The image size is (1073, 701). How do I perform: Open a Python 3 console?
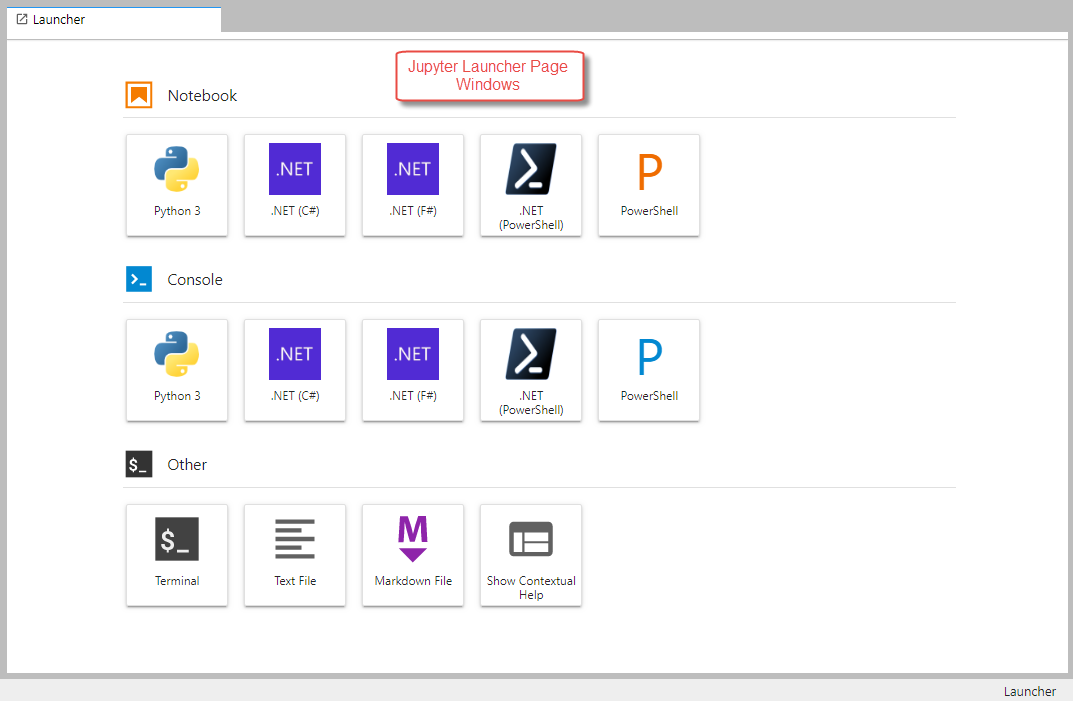(177, 370)
